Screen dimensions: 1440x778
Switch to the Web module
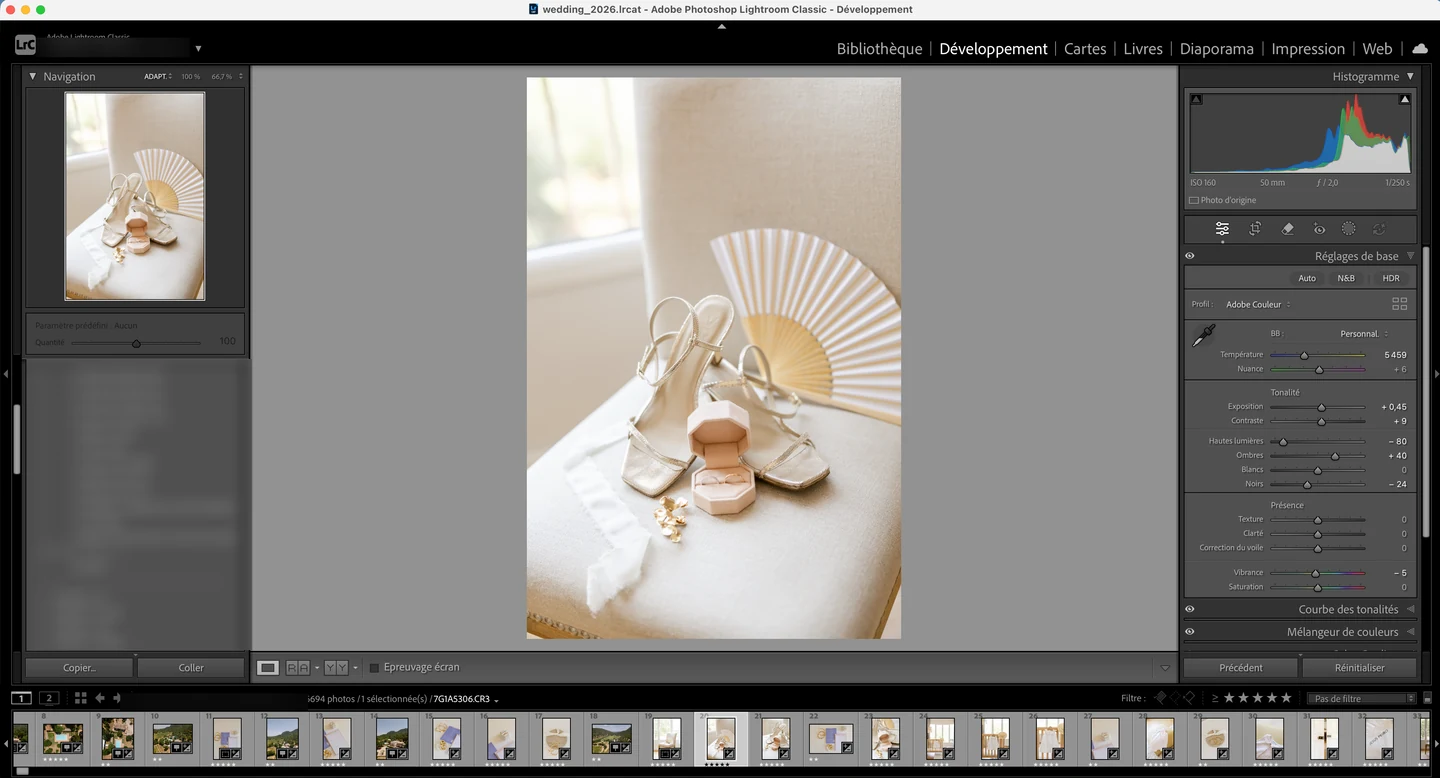click(x=1377, y=48)
